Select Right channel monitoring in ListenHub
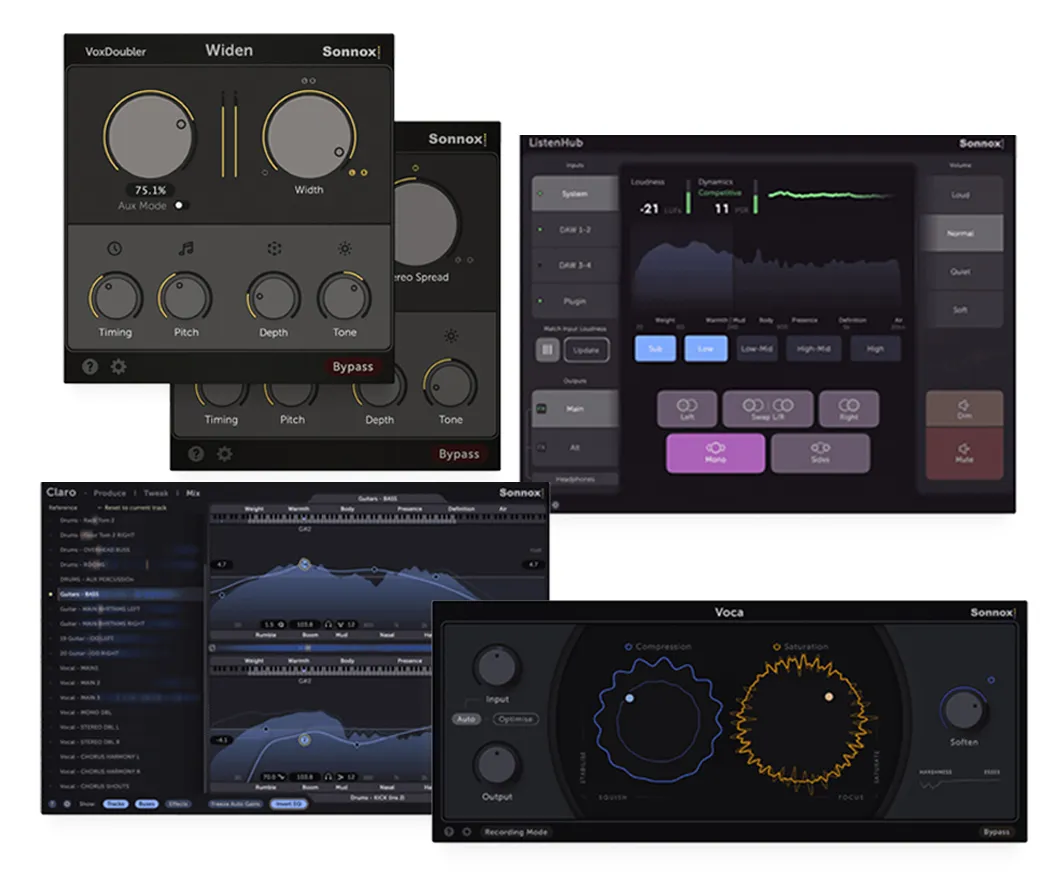1057x893 pixels. [x=849, y=408]
